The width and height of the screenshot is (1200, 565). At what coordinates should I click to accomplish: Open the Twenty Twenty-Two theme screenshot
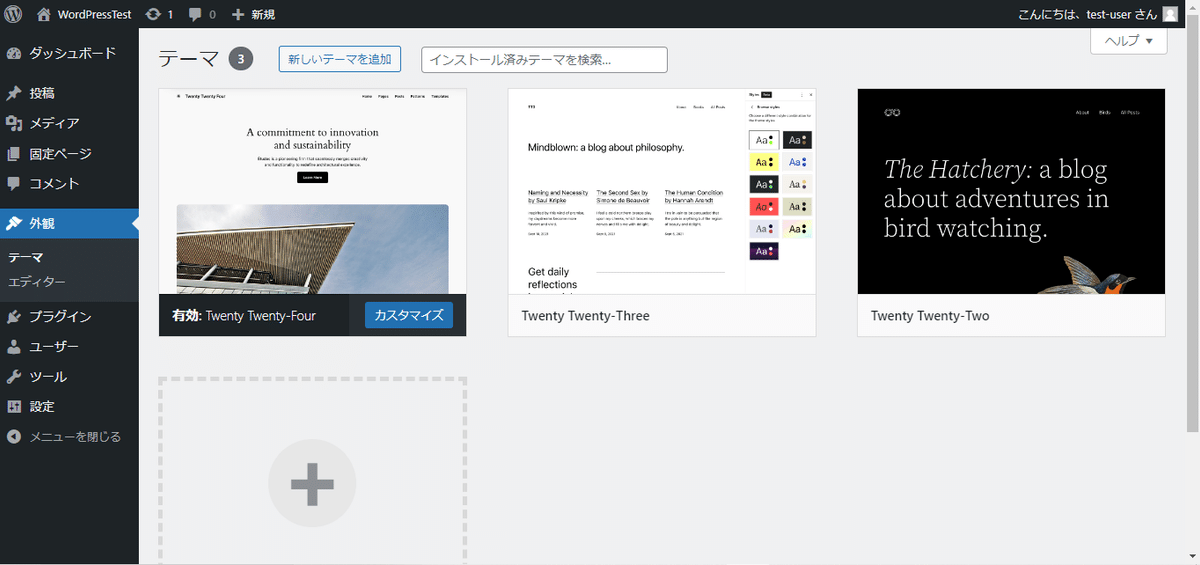(1011, 191)
